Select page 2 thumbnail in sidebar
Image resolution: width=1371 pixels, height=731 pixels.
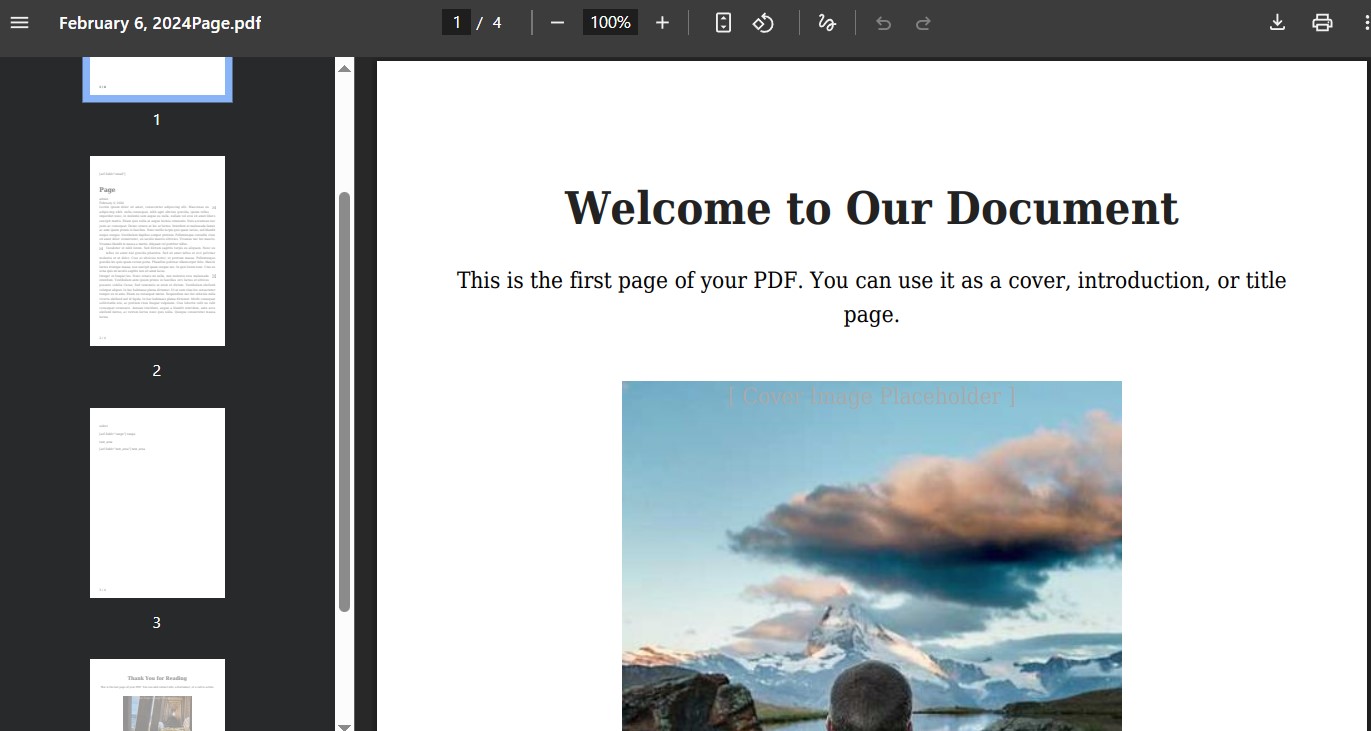[156, 250]
